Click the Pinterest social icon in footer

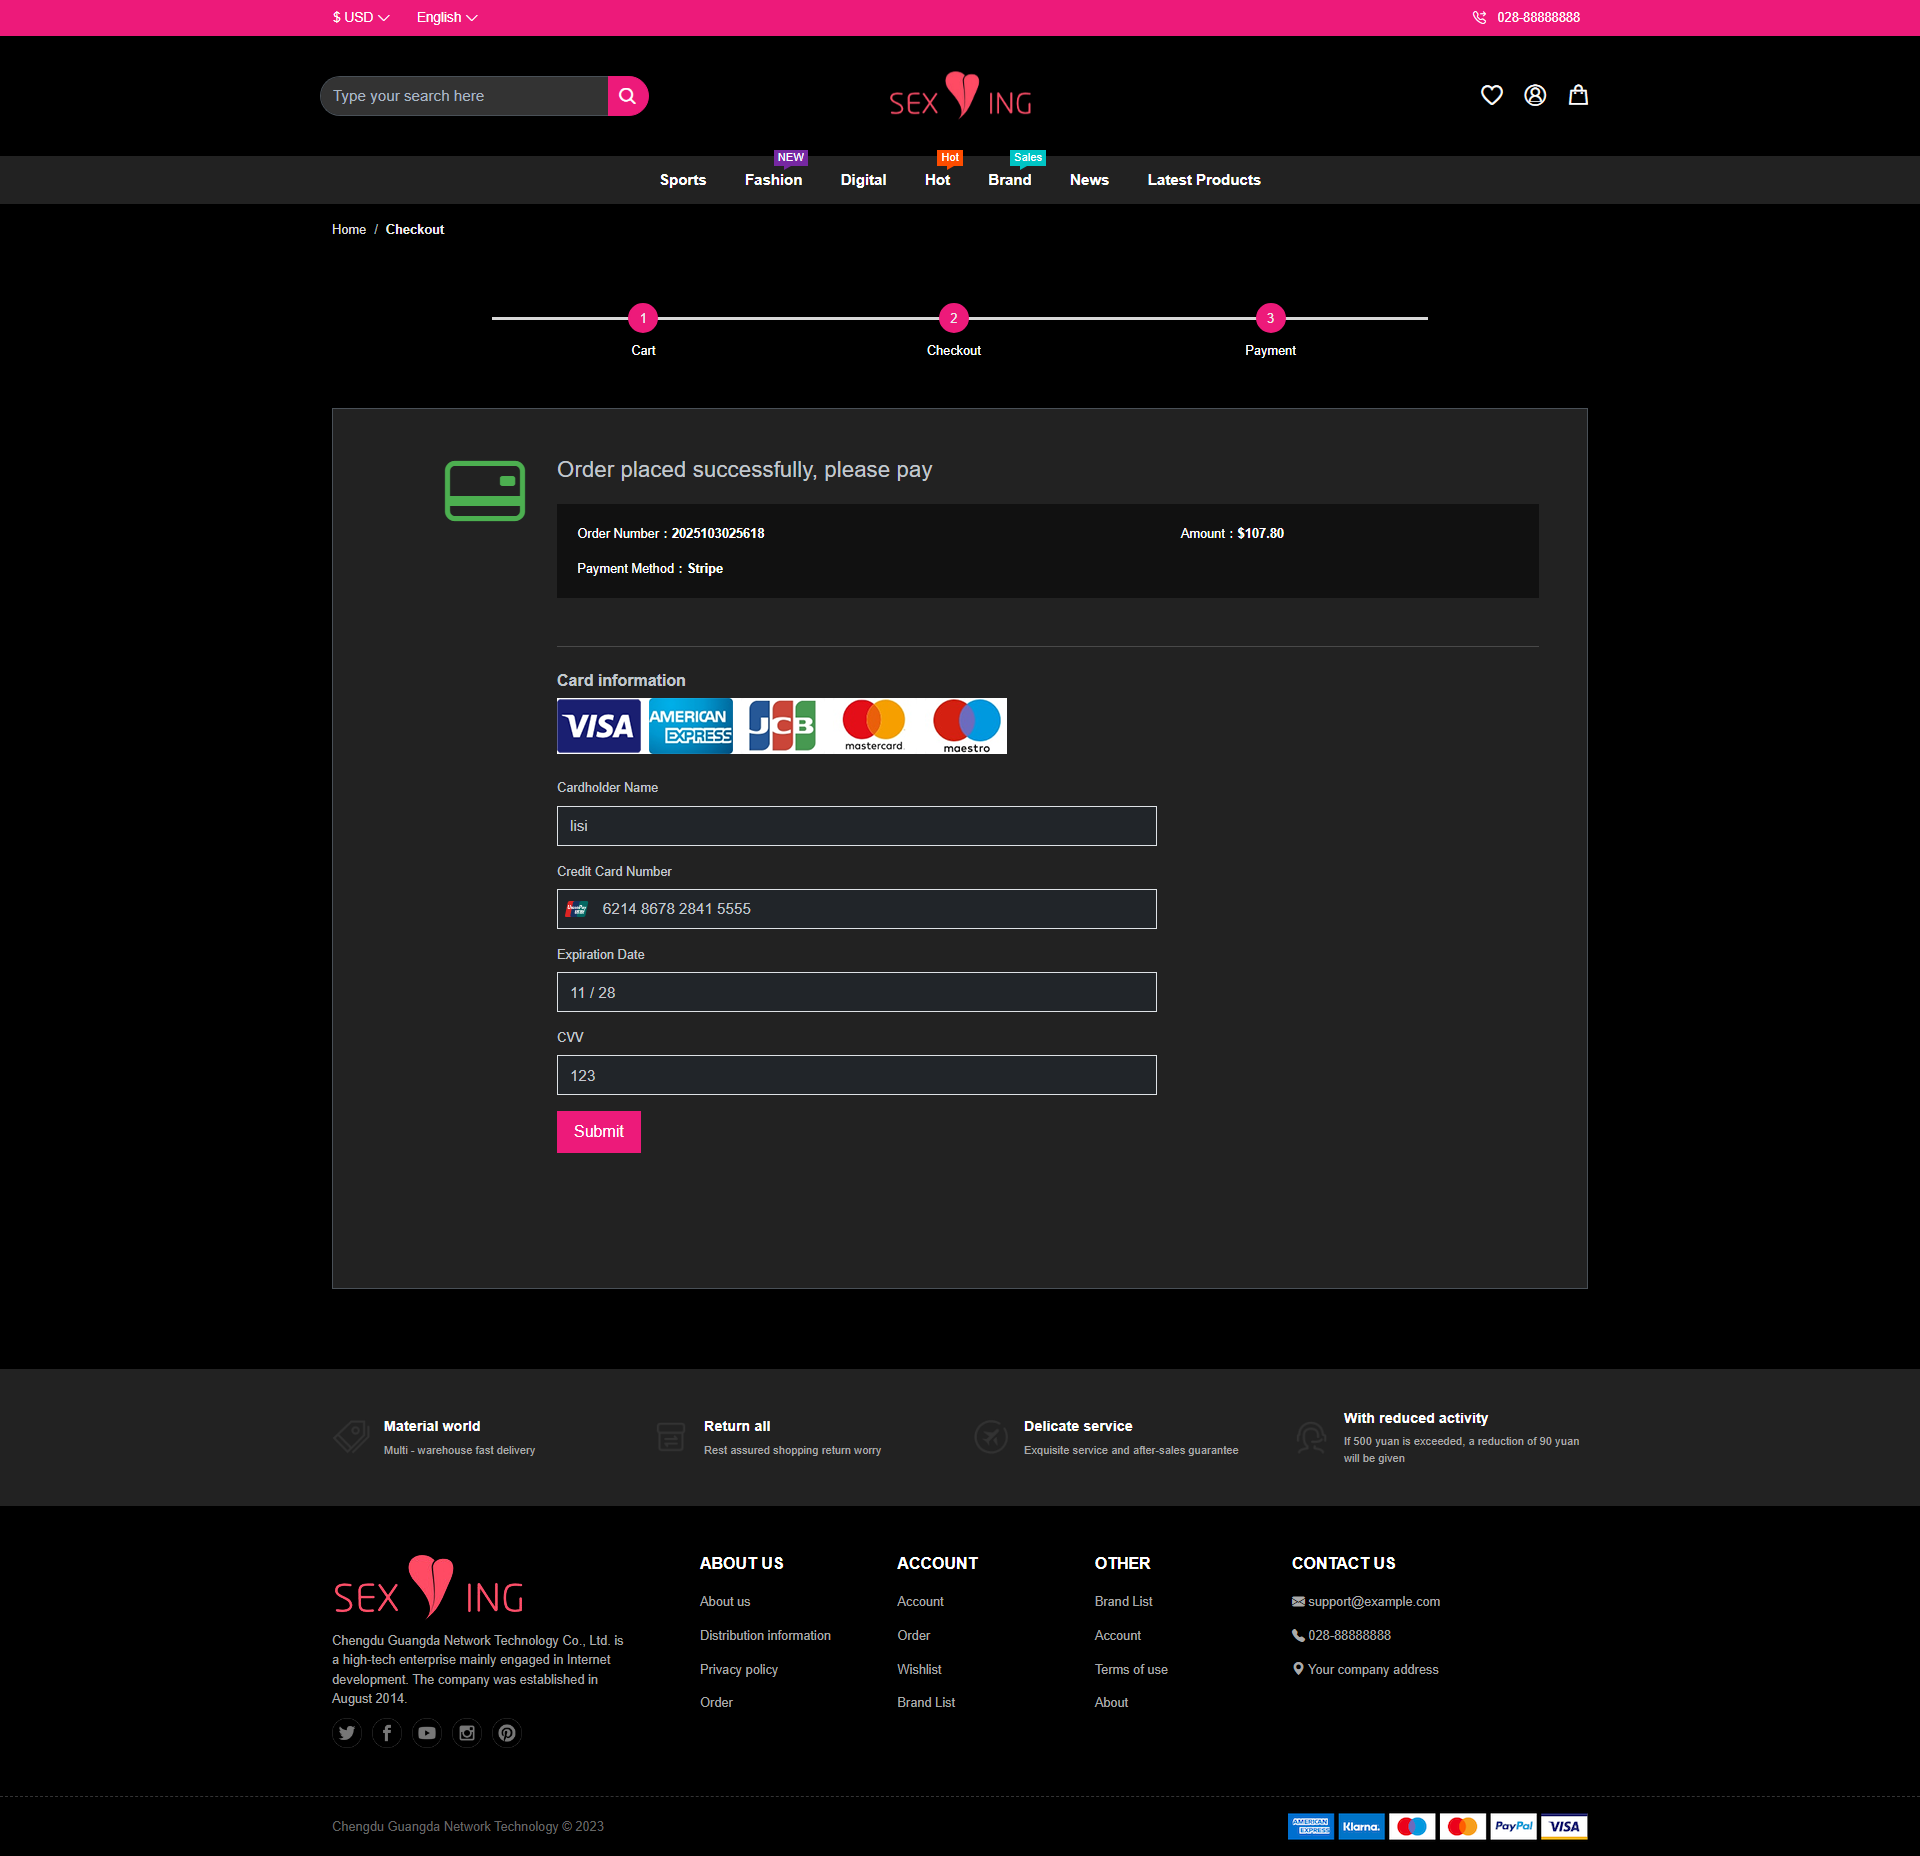507,1733
